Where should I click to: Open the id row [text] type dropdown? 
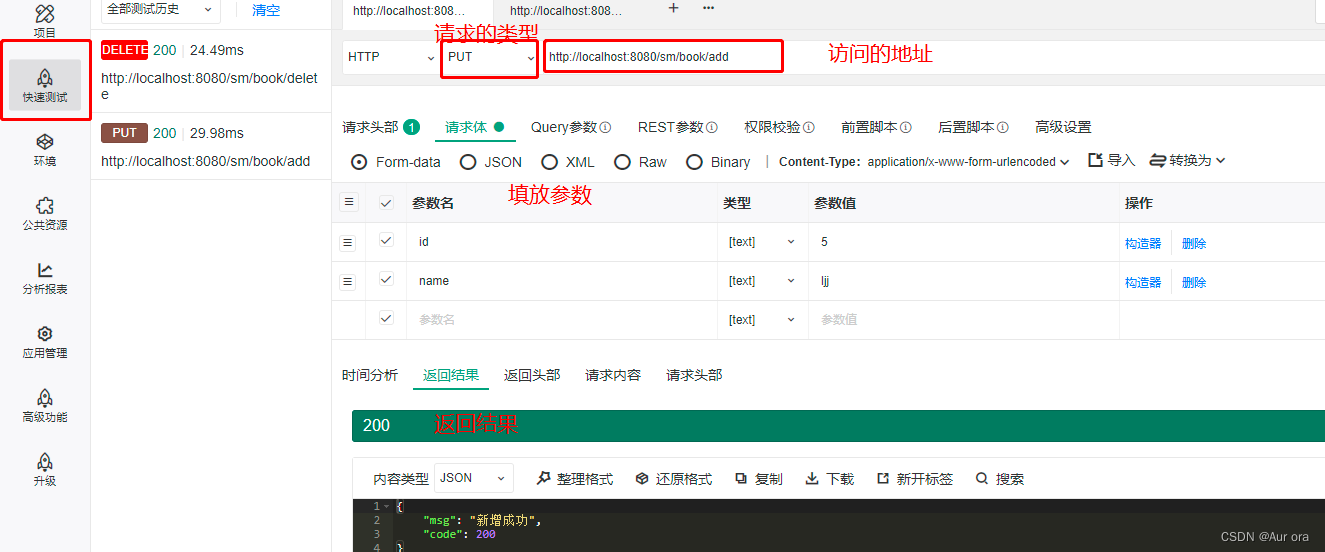(x=762, y=242)
